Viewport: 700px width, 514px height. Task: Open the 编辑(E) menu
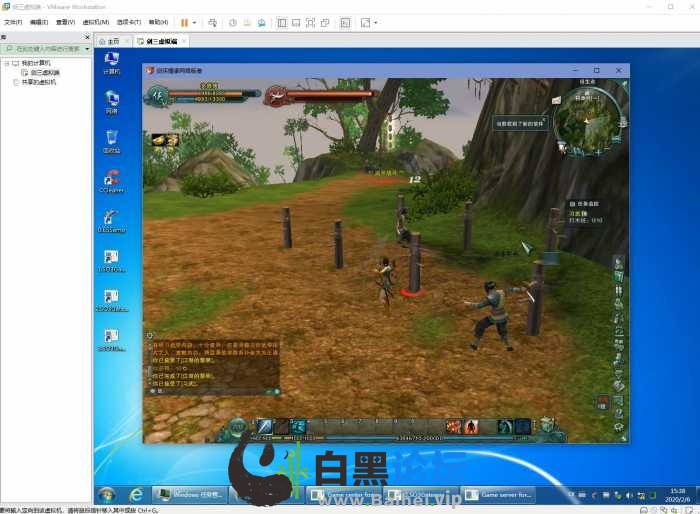click(x=39, y=22)
